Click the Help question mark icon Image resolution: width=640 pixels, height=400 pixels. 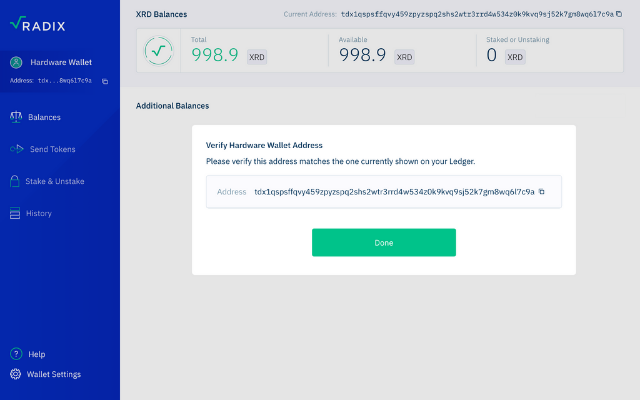[16, 354]
